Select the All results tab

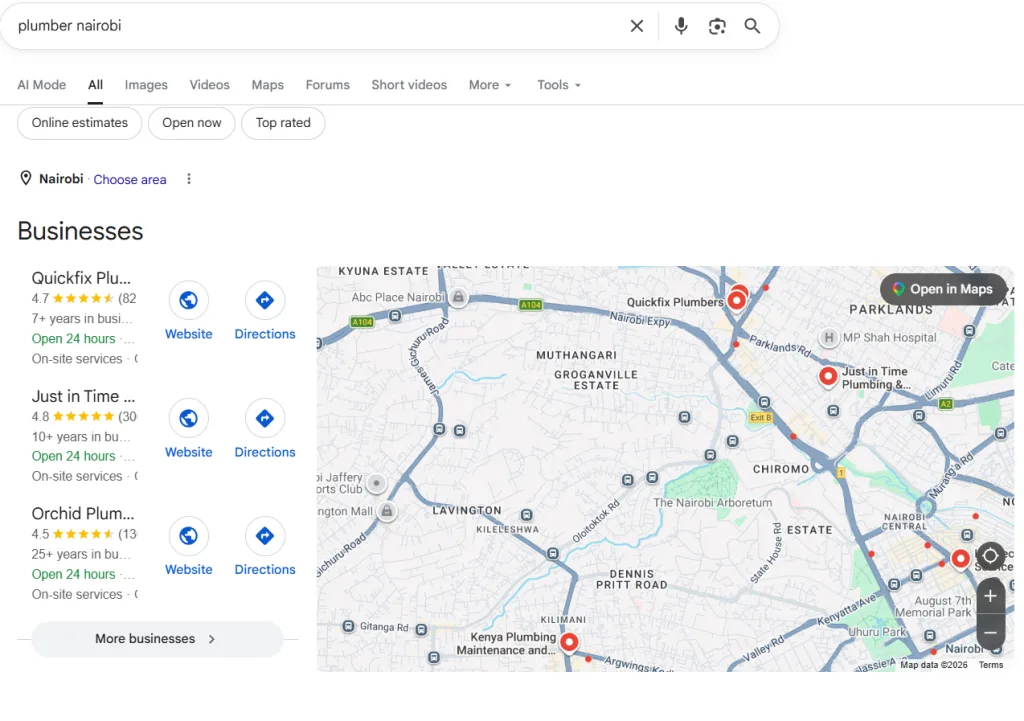(95, 85)
